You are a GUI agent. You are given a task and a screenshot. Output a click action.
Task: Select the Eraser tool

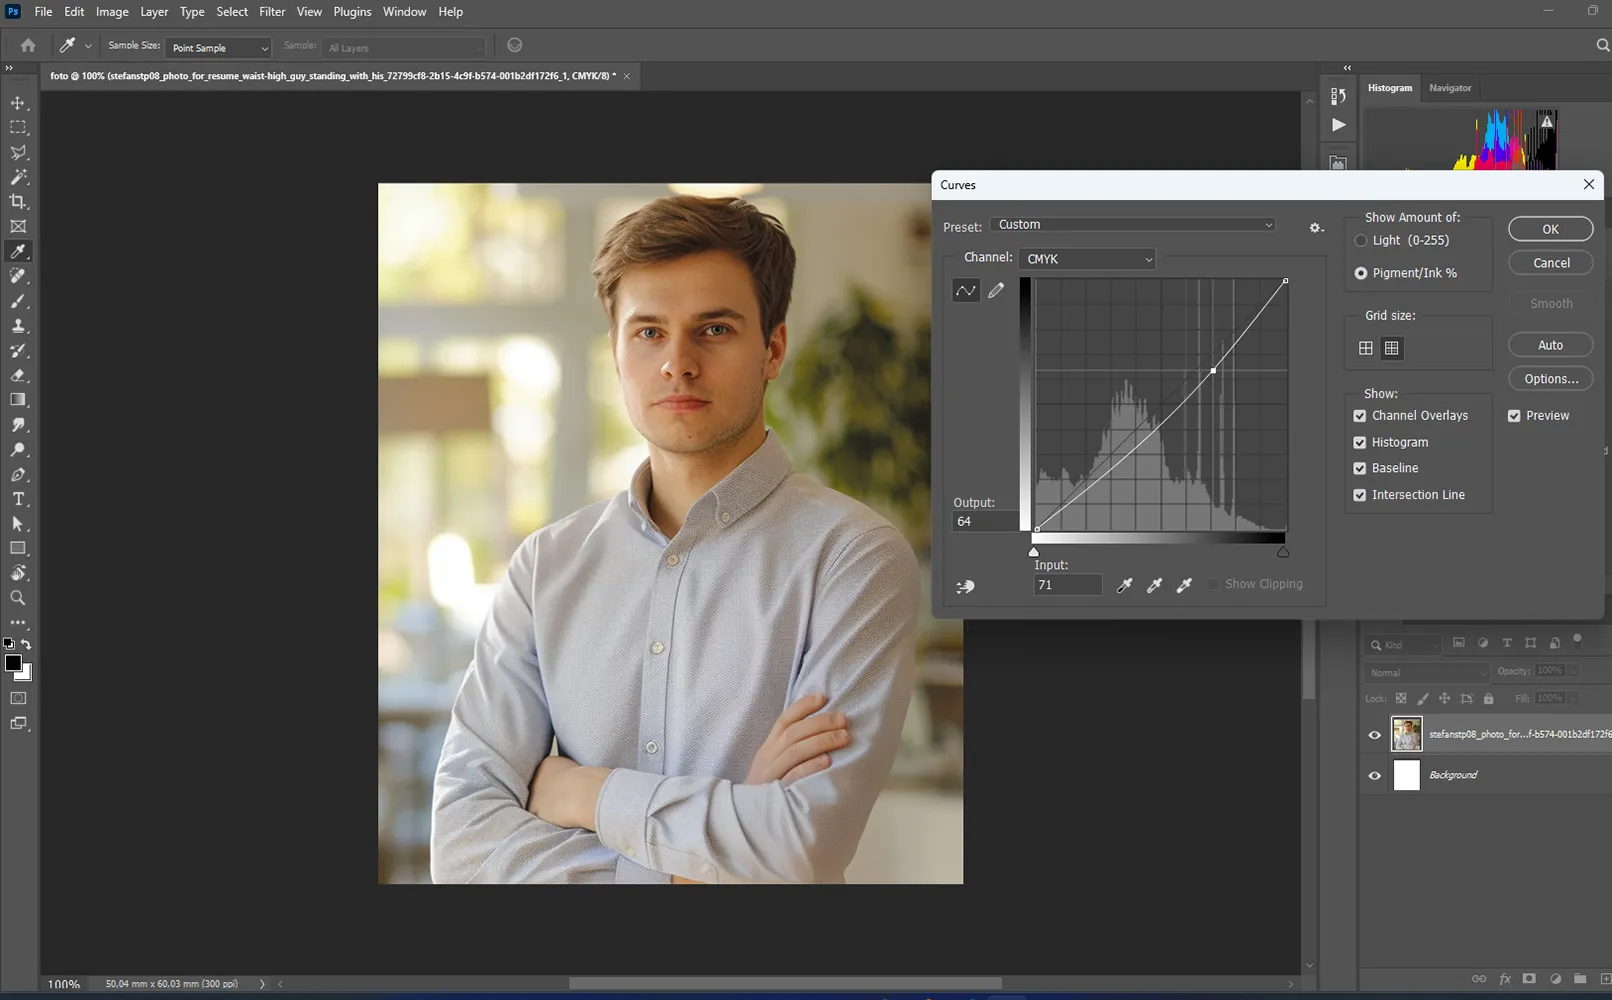18,375
